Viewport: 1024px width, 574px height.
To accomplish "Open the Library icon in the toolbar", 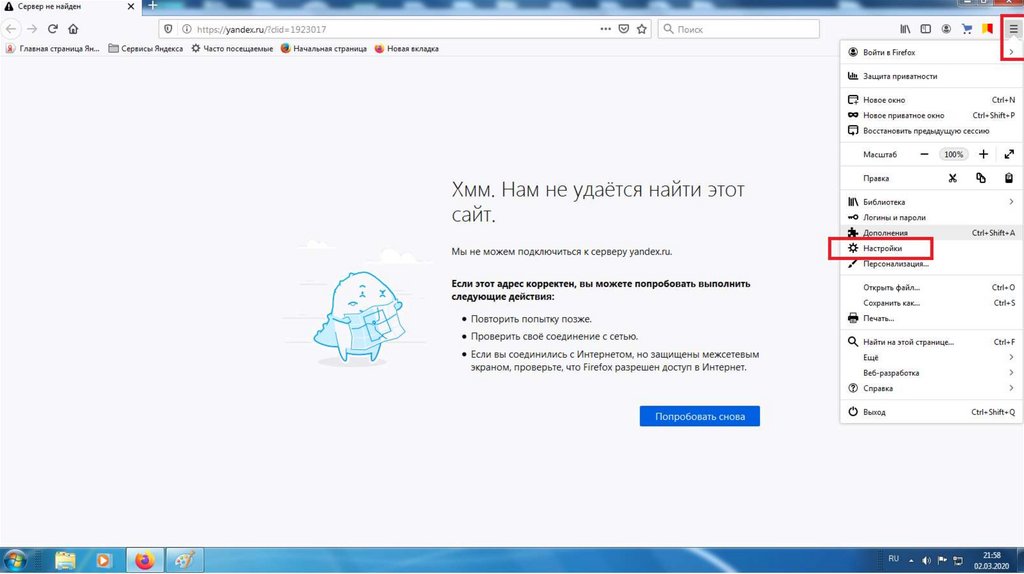I will coord(906,29).
